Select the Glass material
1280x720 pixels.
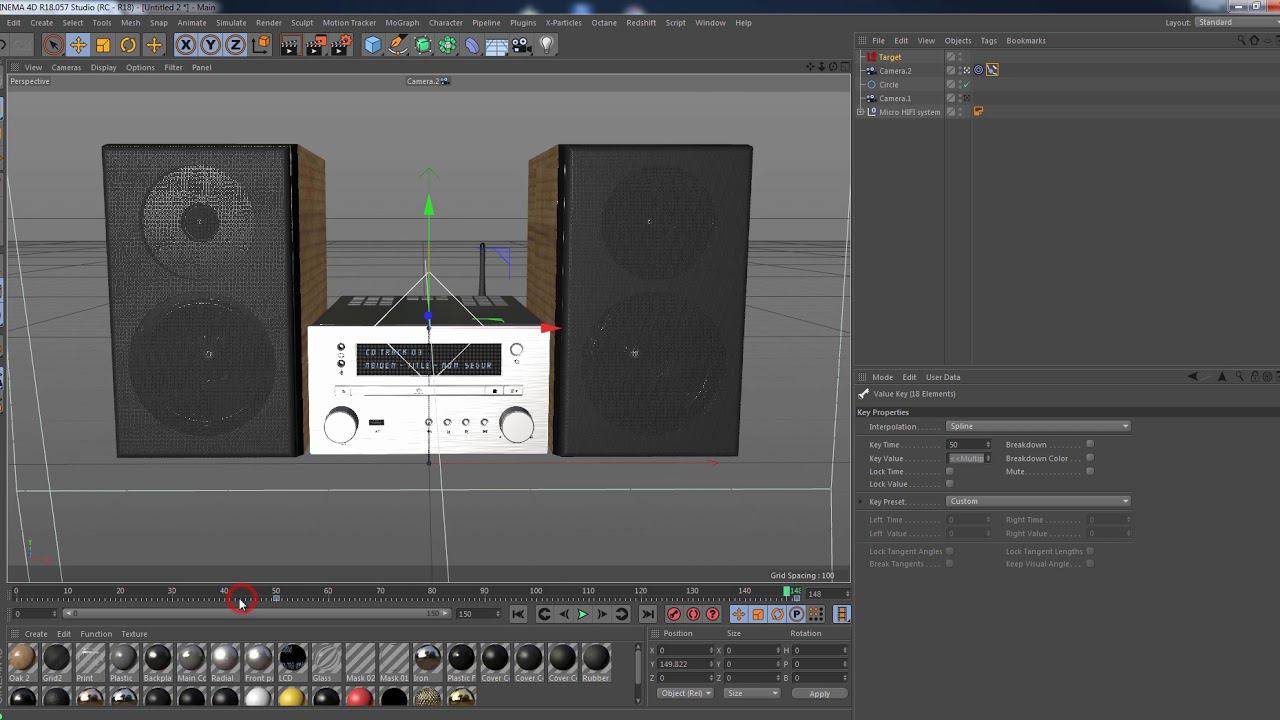tap(326, 663)
